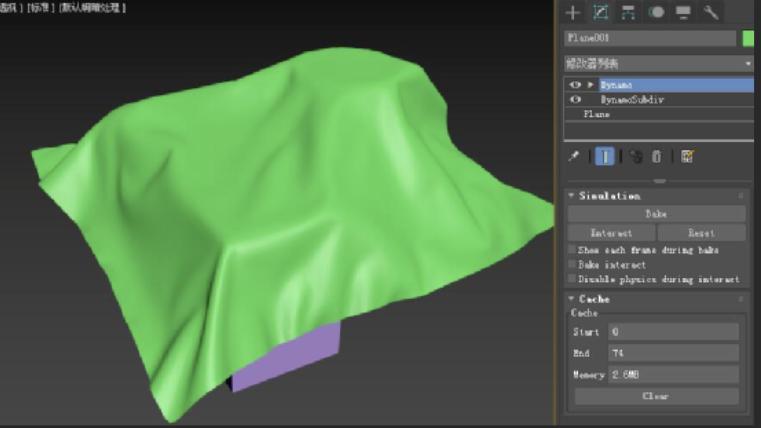The width and height of the screenshot is (761, 428).
Task: Expand the Dynamo modifier sub-levels arrow
Action: coord(591,85)
